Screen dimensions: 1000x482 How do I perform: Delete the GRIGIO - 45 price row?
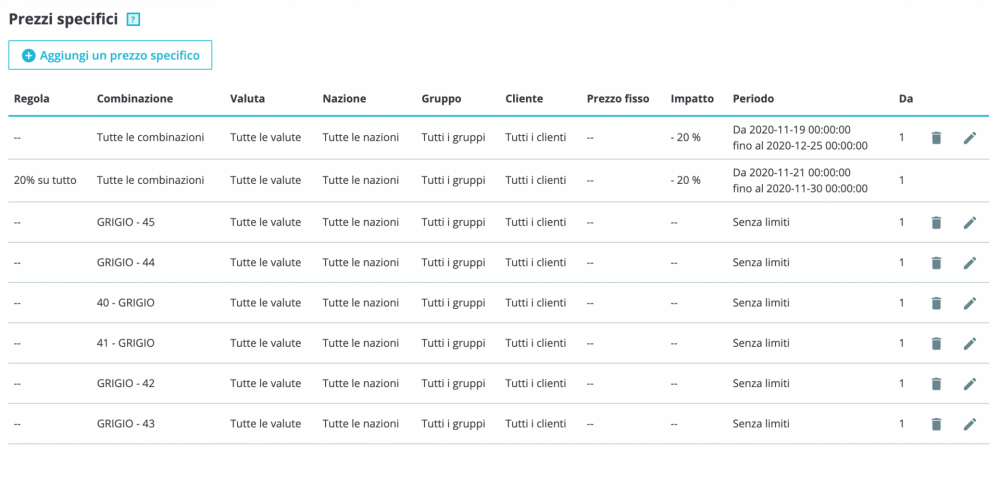coord(936,223)
